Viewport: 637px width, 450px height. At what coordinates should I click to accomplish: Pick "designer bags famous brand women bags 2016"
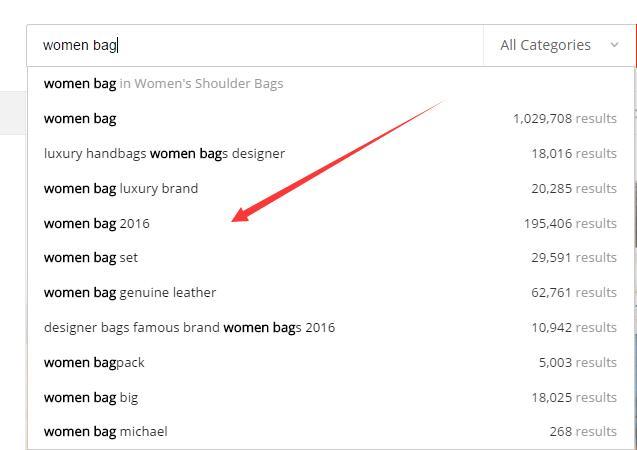189,327
